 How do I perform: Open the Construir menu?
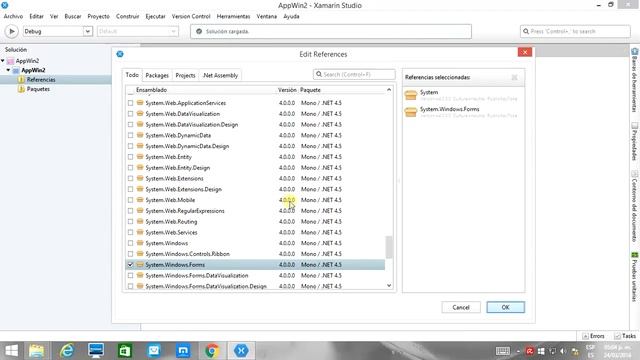click(x=127, y=16)
